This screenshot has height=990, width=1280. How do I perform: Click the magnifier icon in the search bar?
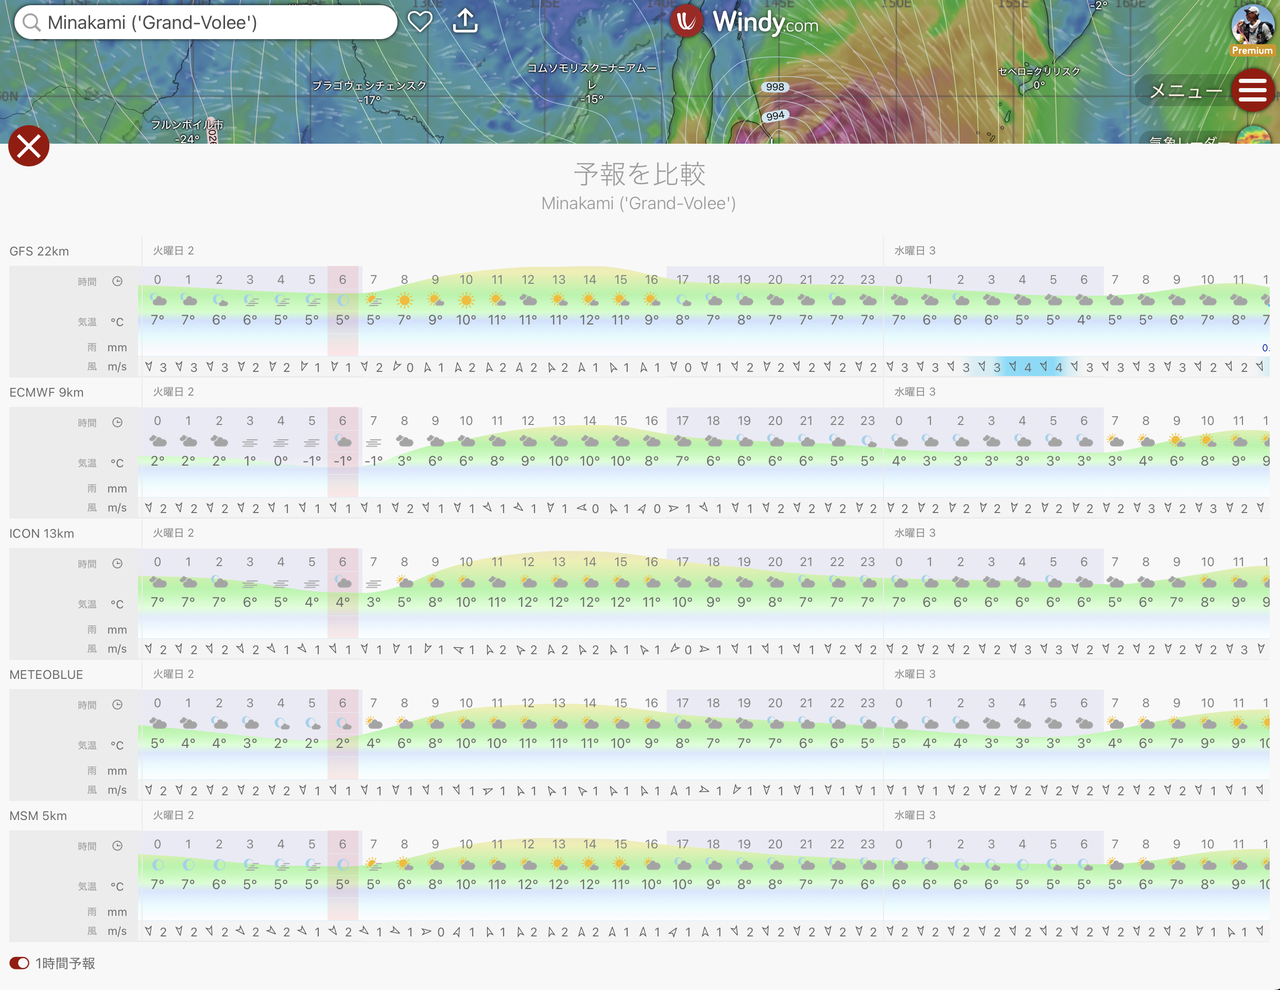pos(32,22)
